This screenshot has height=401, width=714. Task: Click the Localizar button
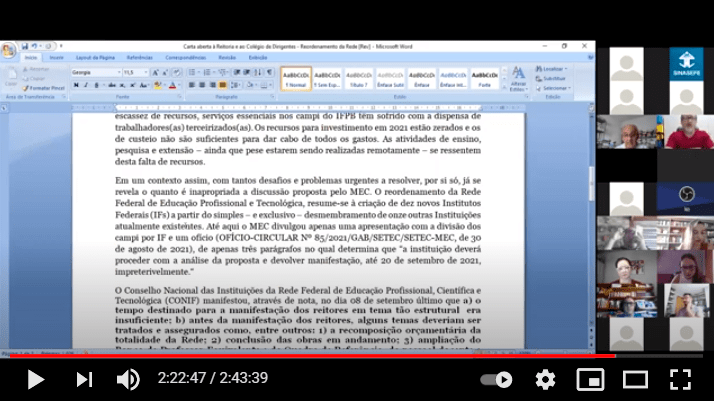555,69
